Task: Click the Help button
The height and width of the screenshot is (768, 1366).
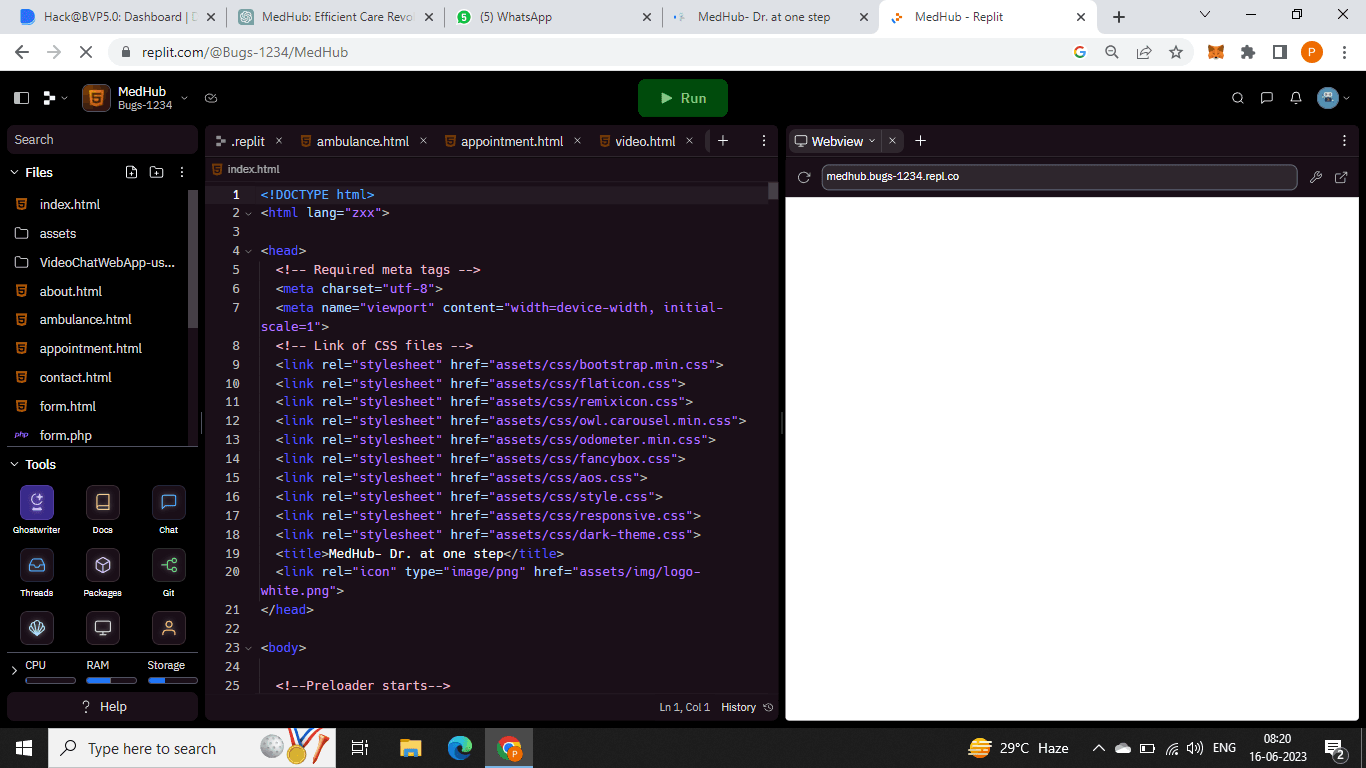Action: click(x=102, y=706)
